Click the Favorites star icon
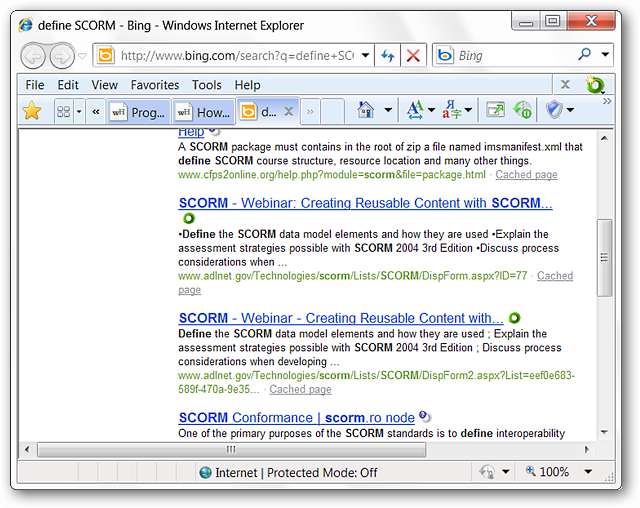The image size is (640, 508). click(x=32, y=111)
